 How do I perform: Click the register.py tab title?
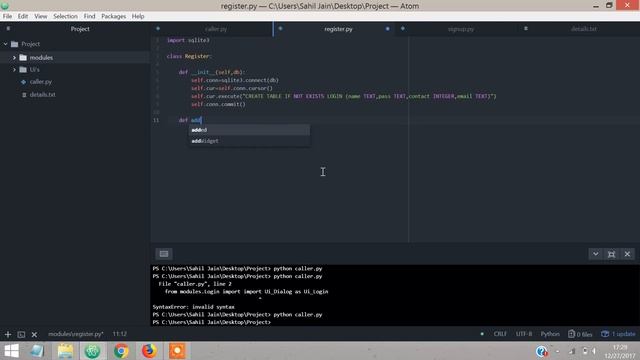tap(338, 29)
